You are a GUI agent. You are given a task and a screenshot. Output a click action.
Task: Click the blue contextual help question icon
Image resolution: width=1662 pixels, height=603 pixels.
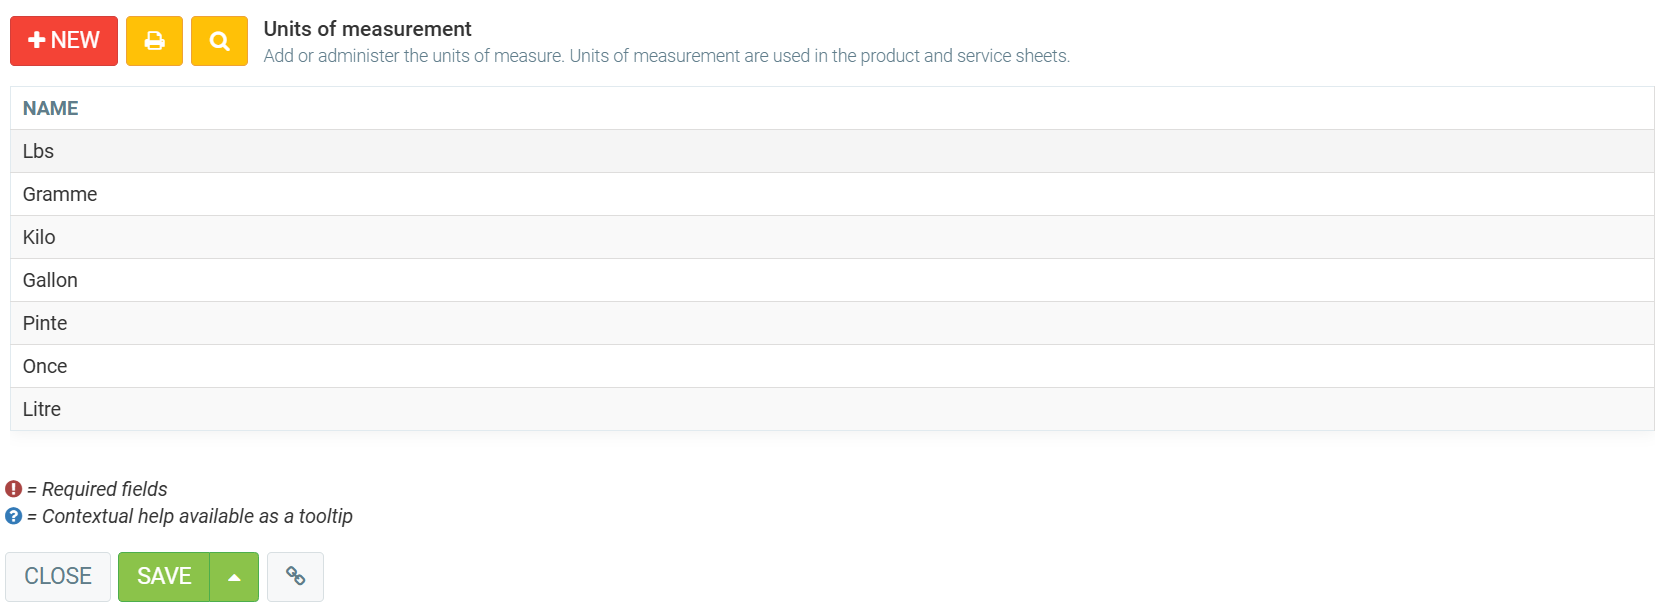pyautogui.click(x=14, y=516)
